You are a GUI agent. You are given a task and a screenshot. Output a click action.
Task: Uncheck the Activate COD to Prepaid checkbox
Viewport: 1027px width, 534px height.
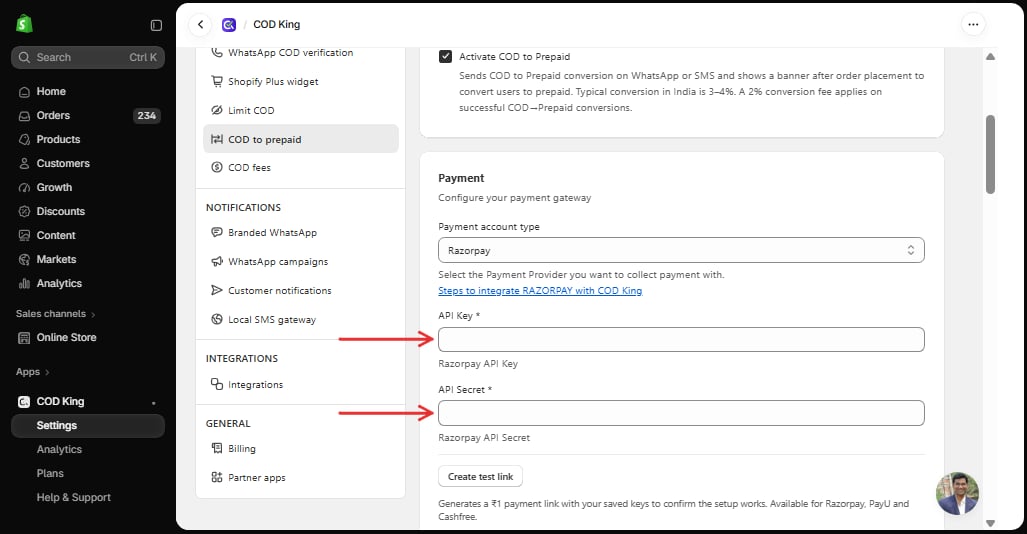coord(445,56)
